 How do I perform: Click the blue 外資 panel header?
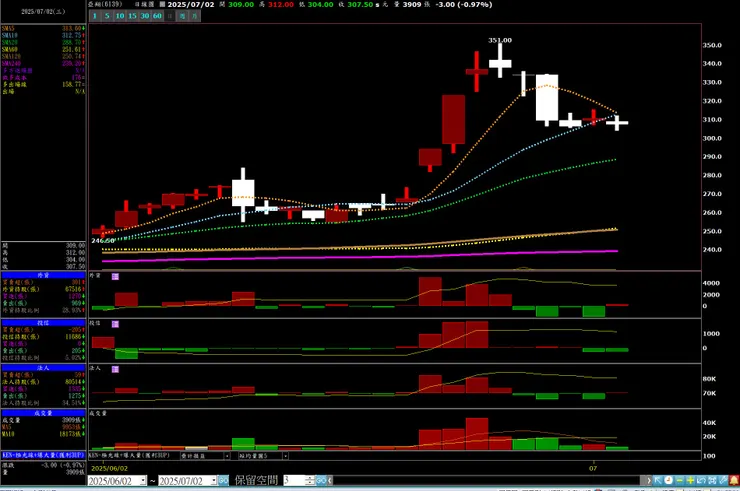coord(43,275)
